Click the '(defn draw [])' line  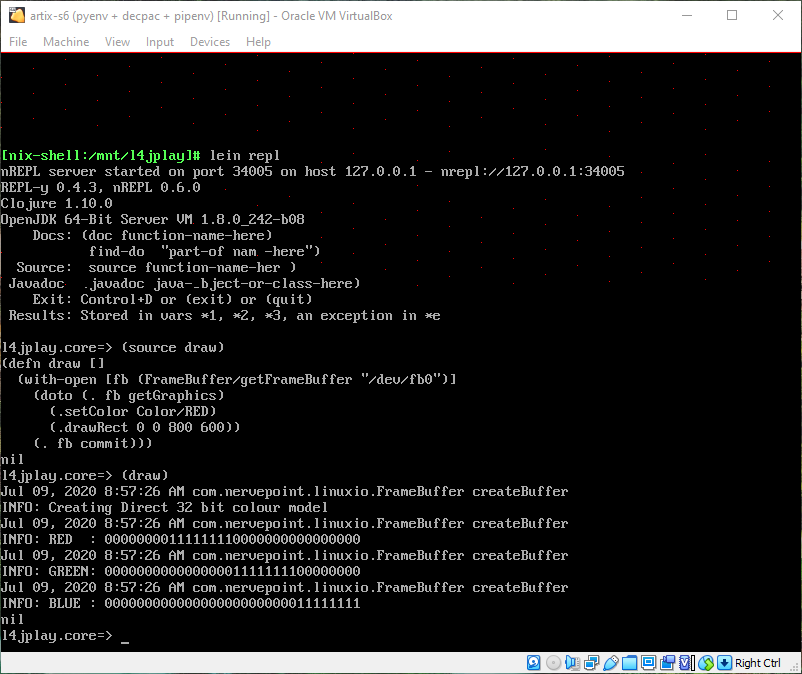(x=53, y=364)
